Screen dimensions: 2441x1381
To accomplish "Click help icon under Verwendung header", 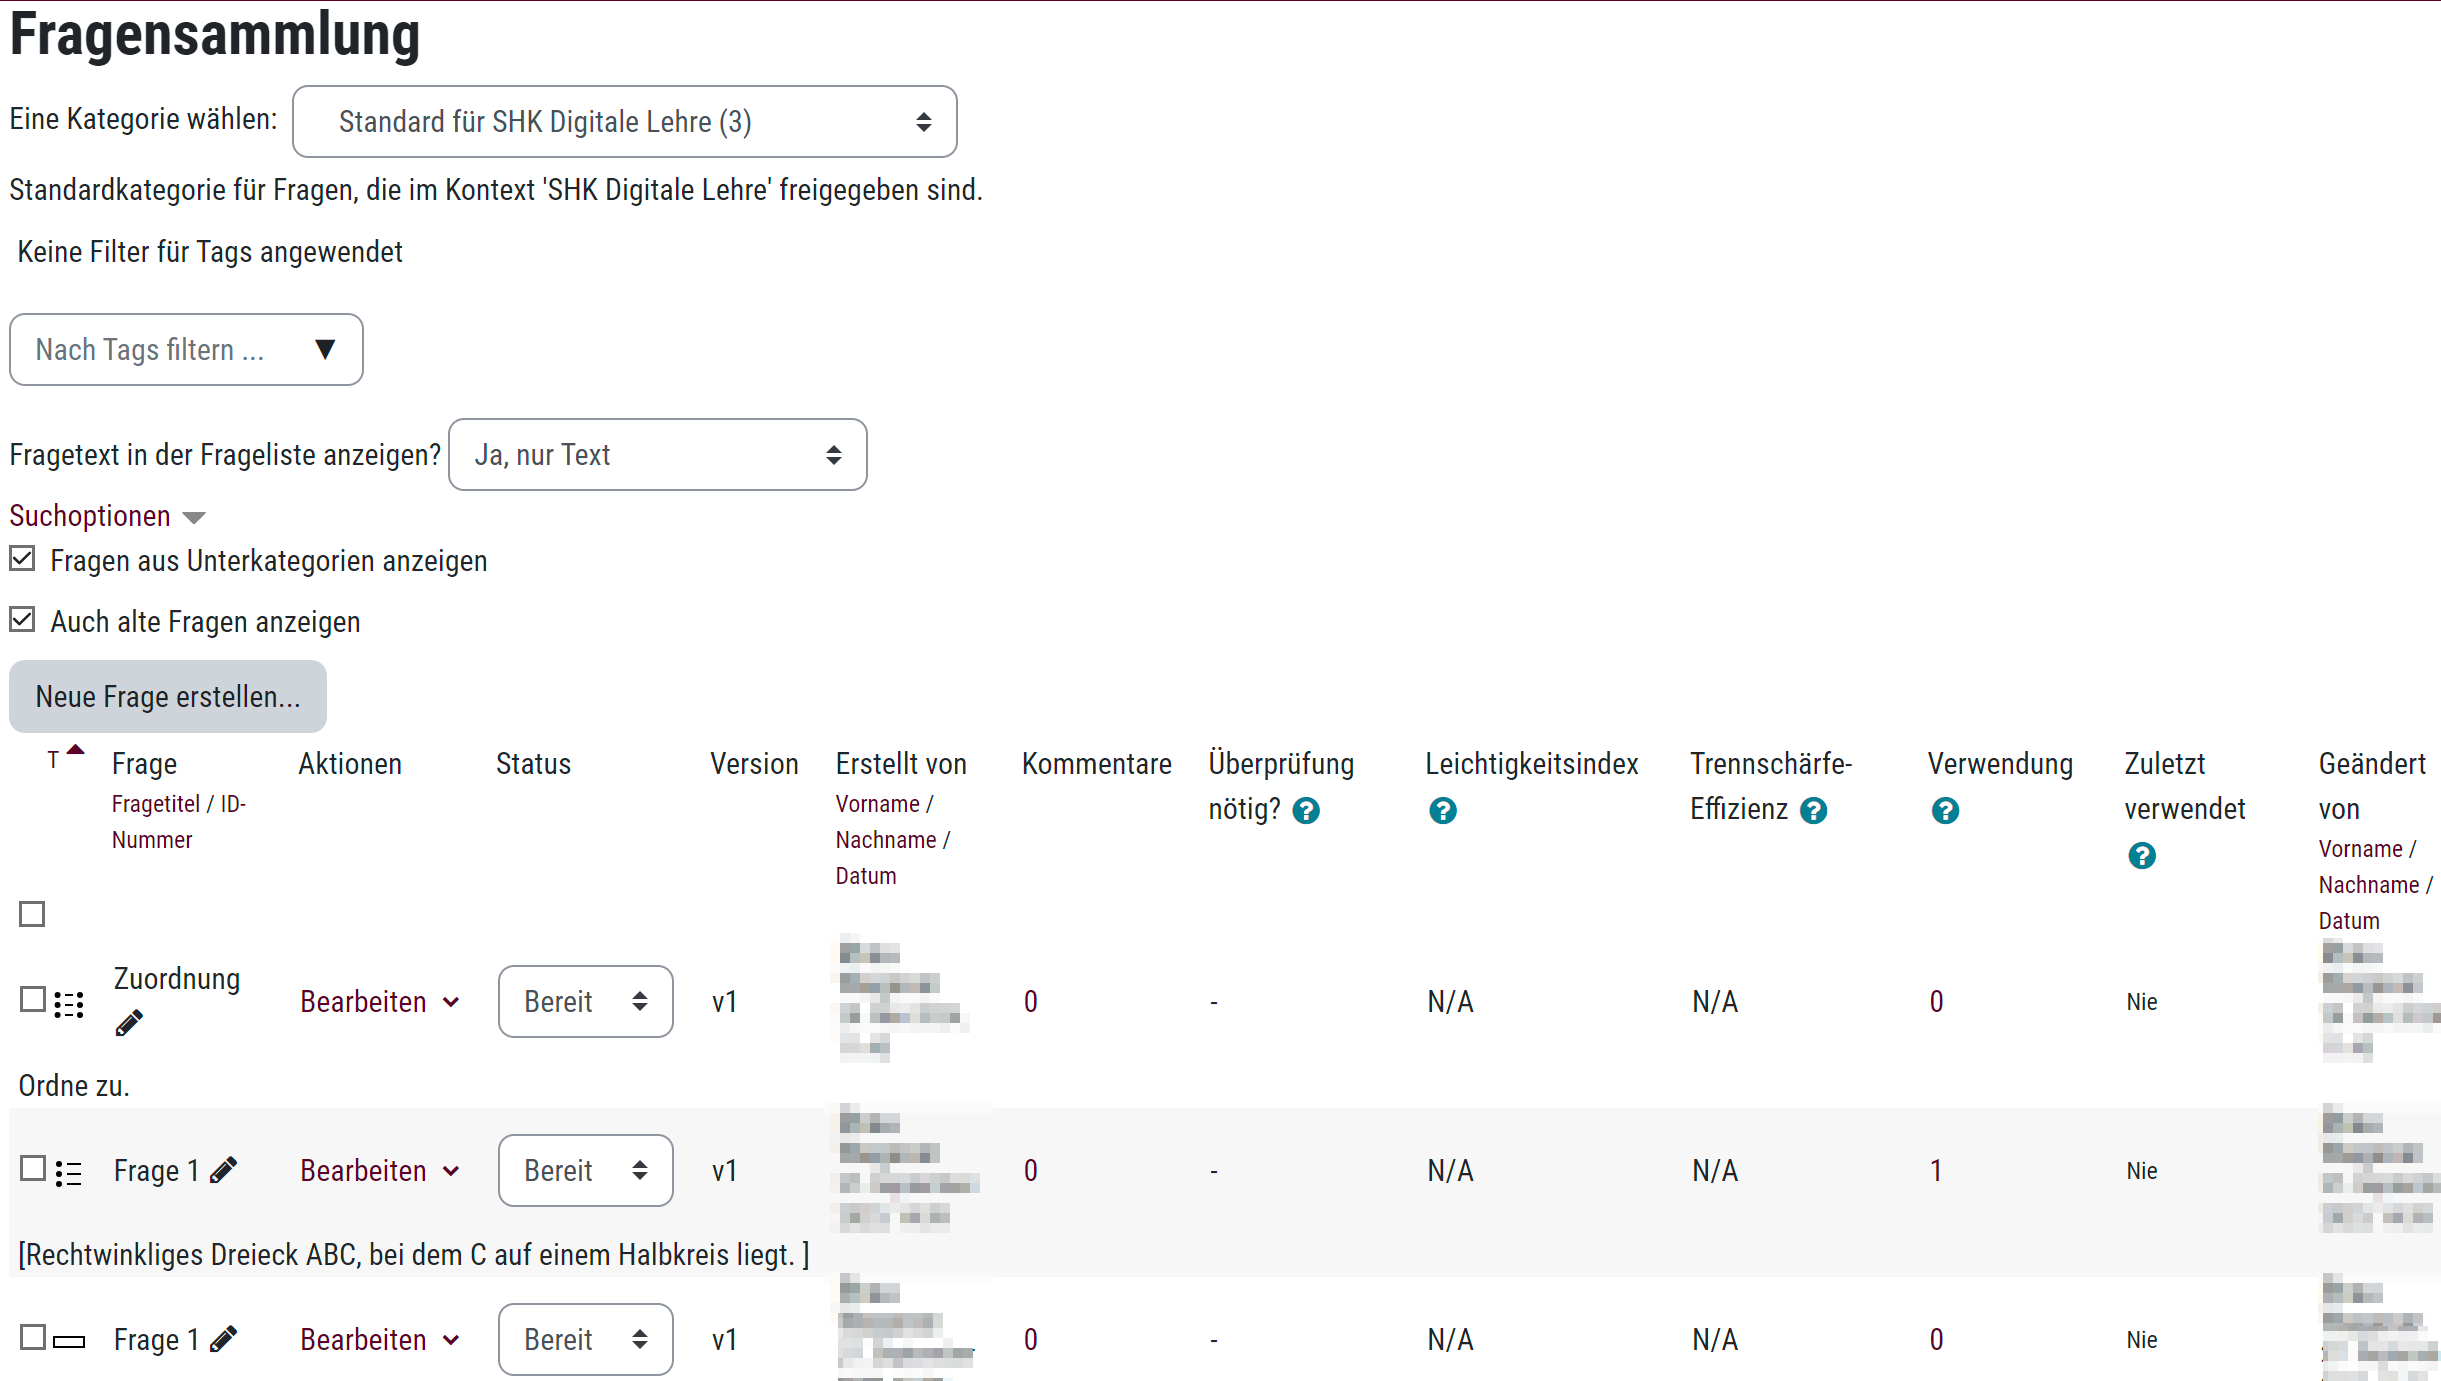I will coord(1944,810).
